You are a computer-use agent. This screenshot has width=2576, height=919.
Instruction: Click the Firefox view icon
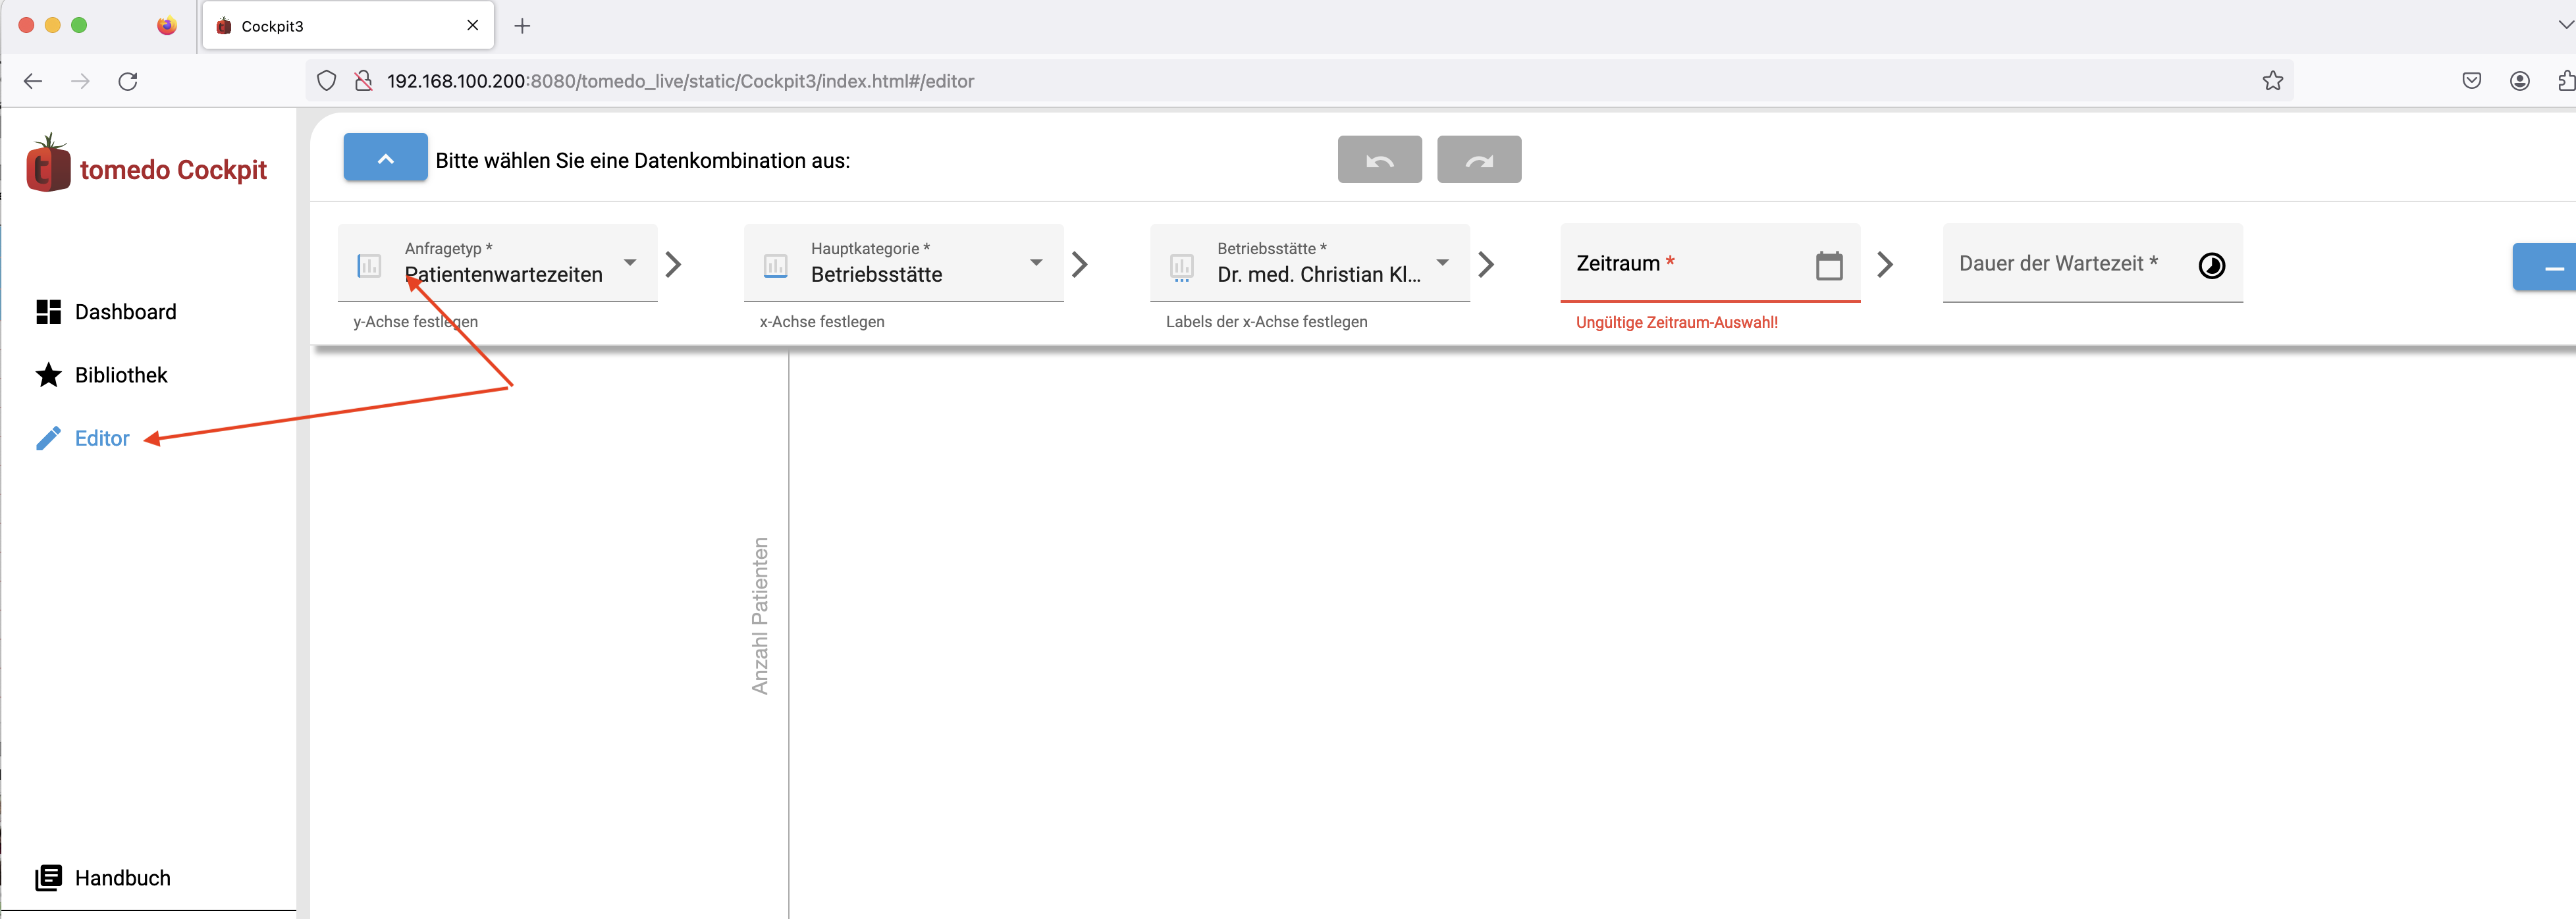point(167,26)
